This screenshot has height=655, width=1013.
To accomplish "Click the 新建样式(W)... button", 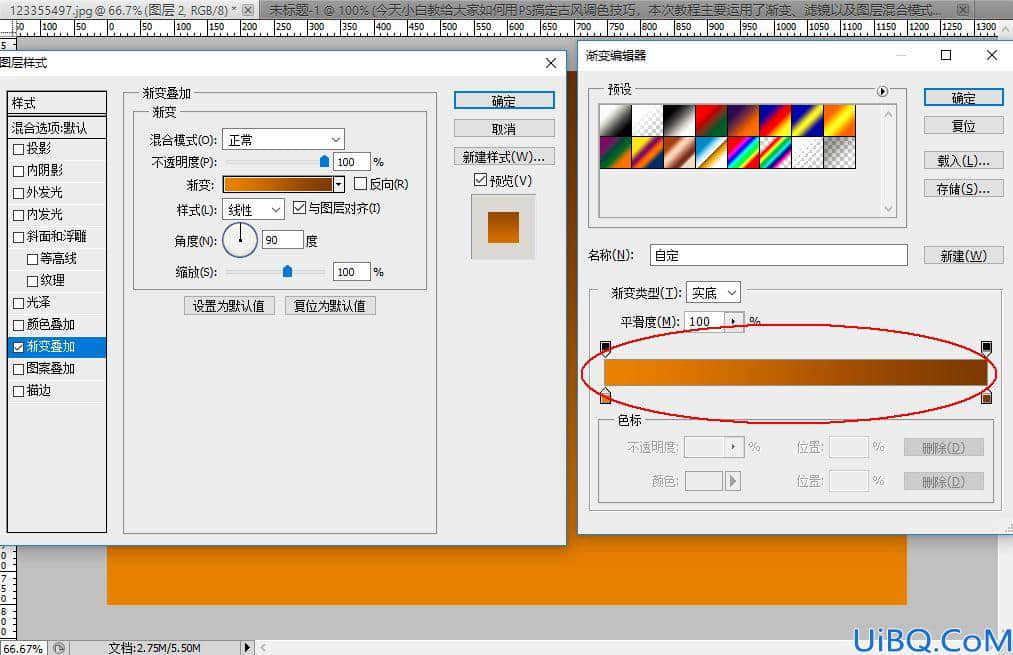I will pos(504,157).
